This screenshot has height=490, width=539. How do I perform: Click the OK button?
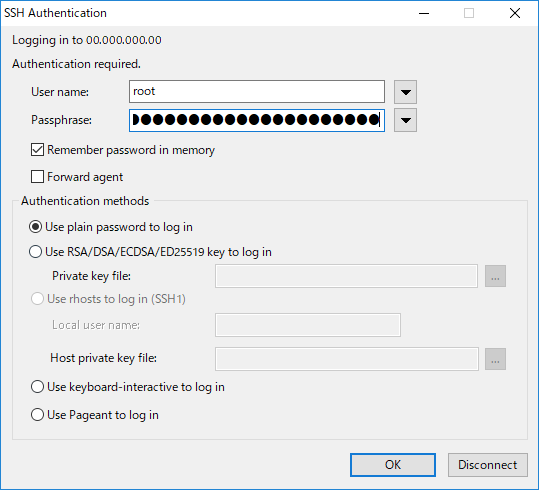[x=393, y=465]
